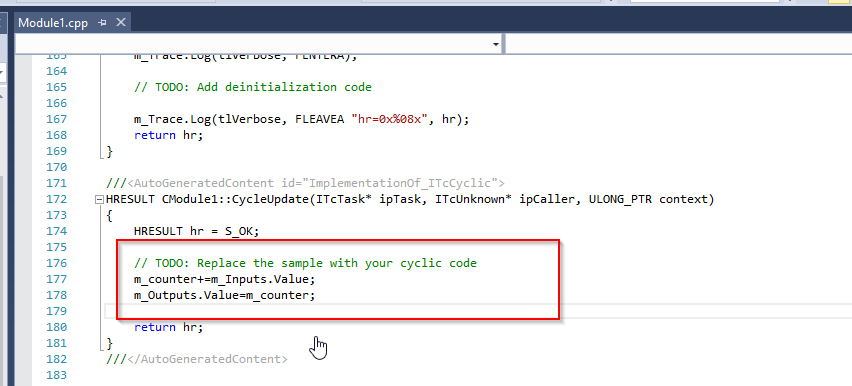The width and height of the screenshot is (852, 386).
Task: Open the right member navigation combo box
Action: point(679,44)
